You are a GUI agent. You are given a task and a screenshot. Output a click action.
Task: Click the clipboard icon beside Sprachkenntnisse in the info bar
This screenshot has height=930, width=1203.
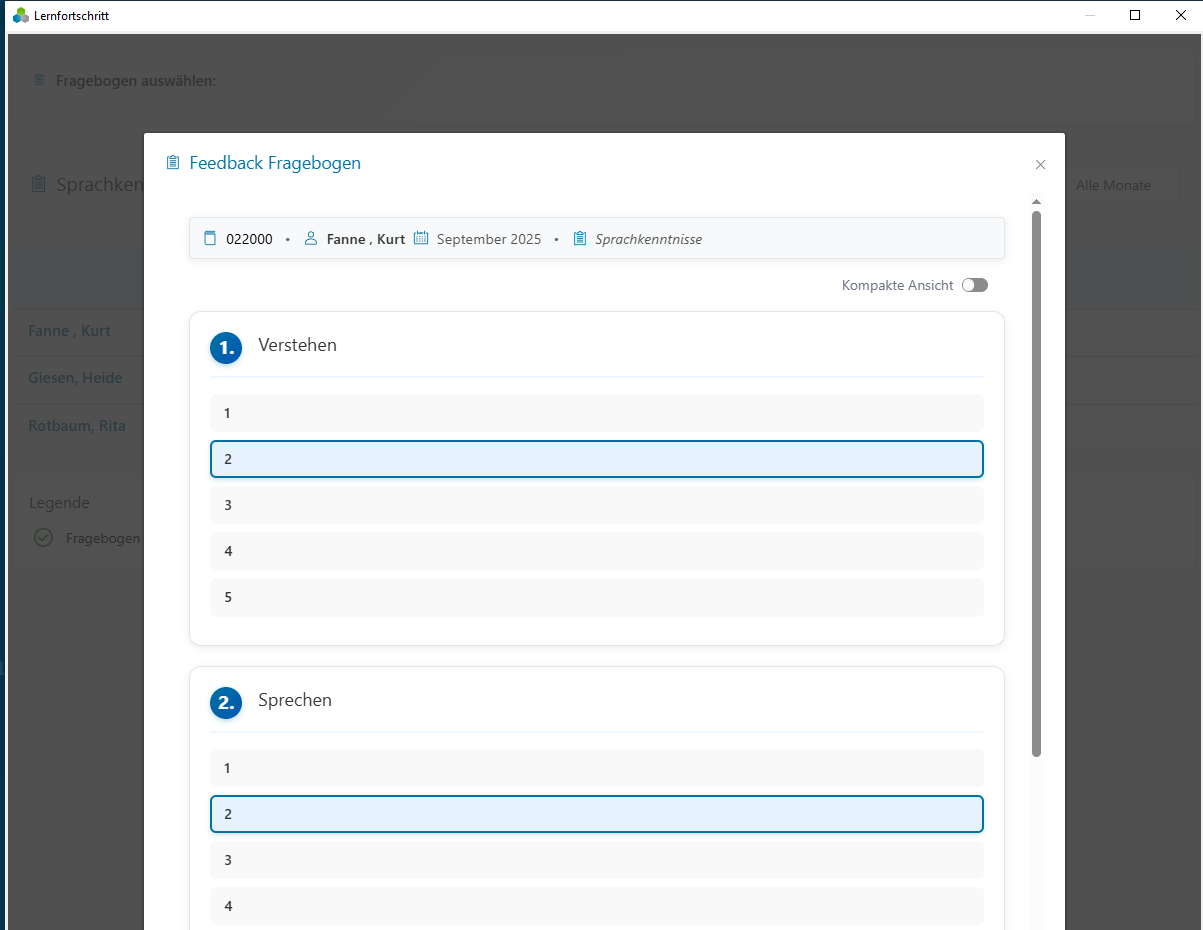[580, 239]
